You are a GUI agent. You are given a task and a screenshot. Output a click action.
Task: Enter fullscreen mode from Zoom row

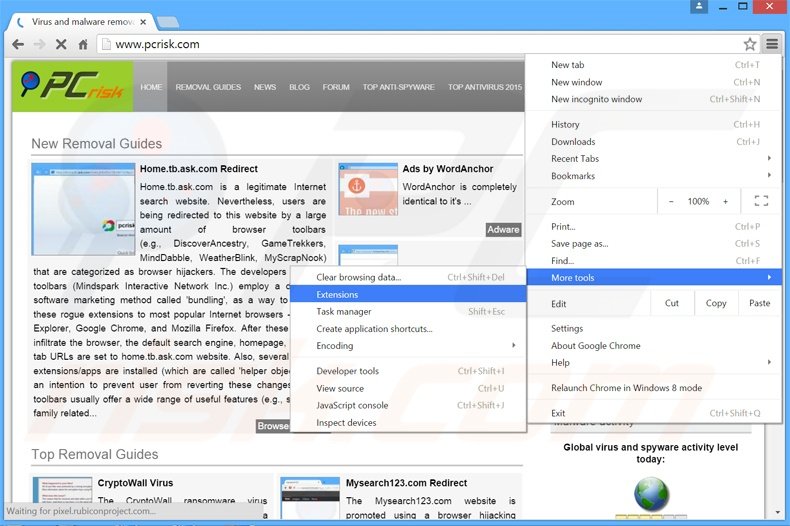[x=761, y=201]
